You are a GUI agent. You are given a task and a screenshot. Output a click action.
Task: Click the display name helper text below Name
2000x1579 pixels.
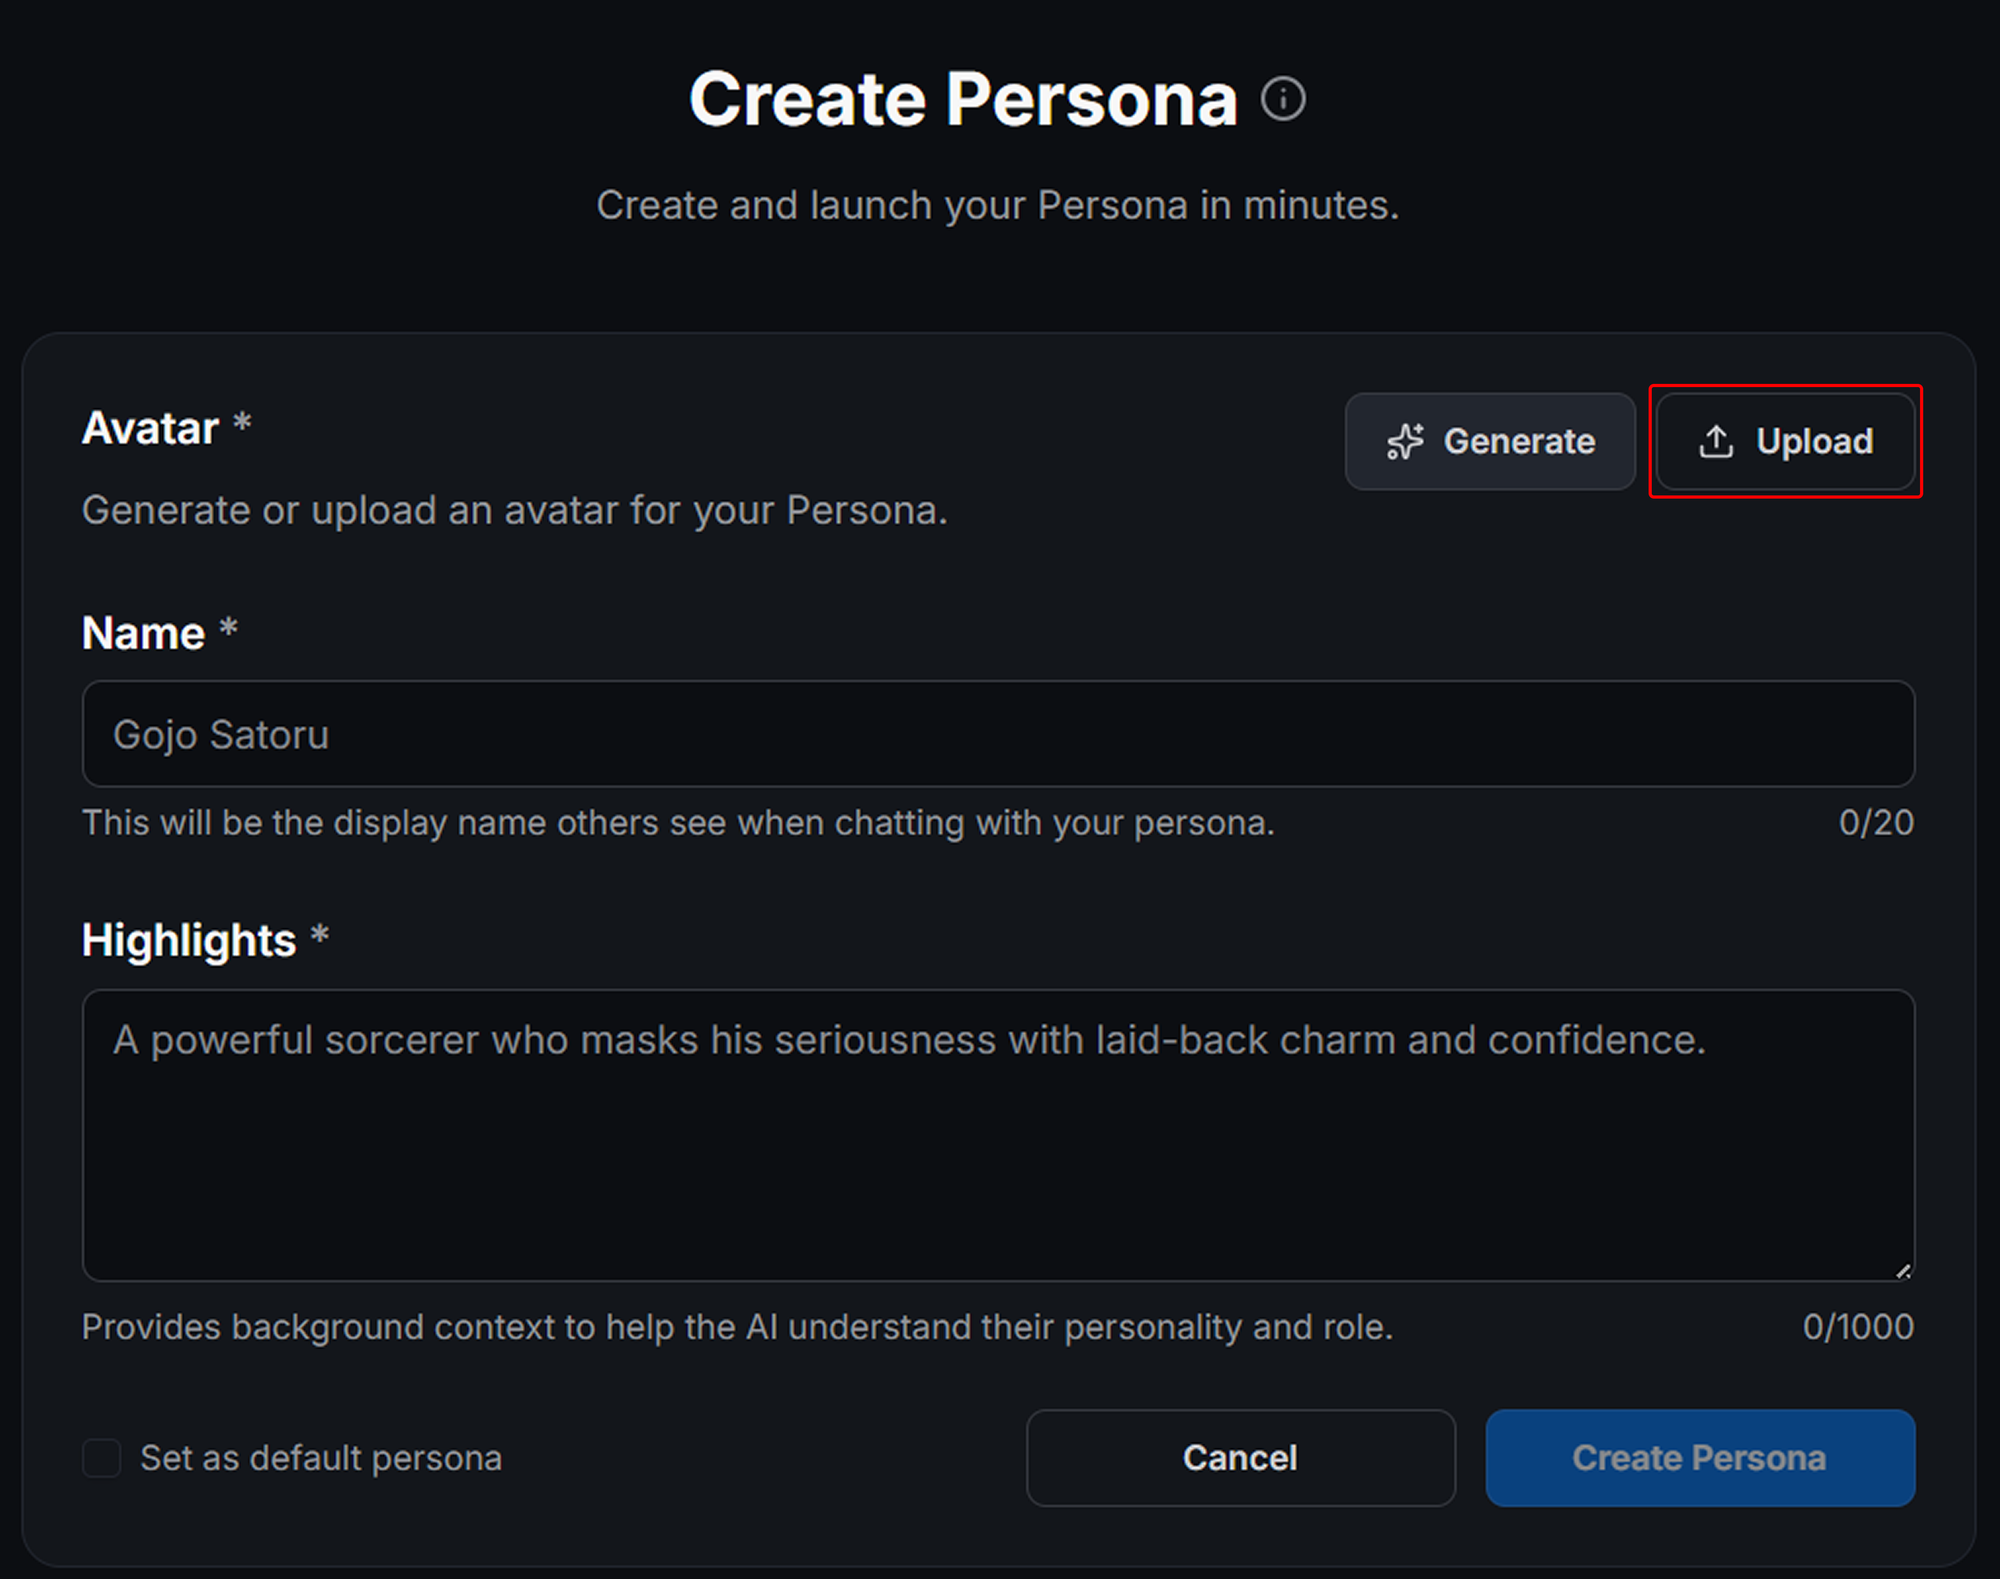tap(678, 822)
